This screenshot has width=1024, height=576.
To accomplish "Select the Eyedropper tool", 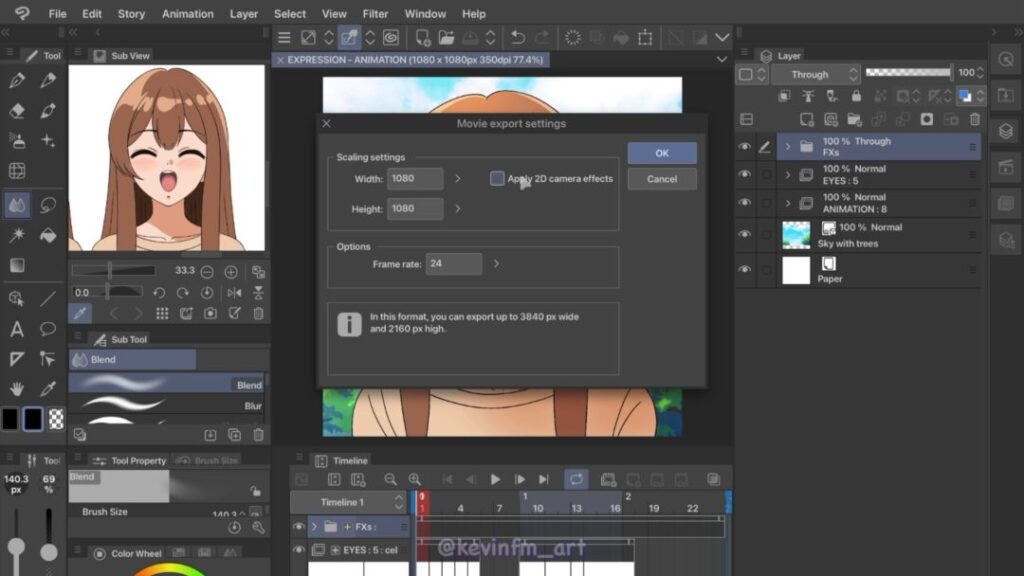I will coord(47,388).
